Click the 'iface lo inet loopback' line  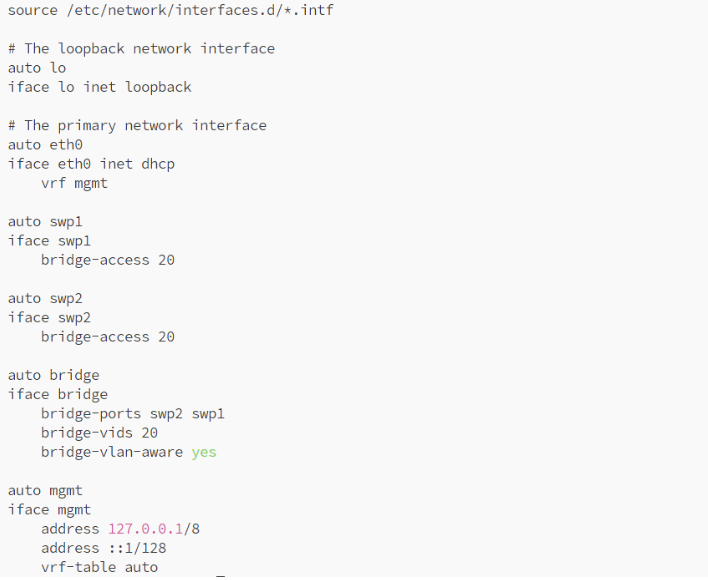100,87
